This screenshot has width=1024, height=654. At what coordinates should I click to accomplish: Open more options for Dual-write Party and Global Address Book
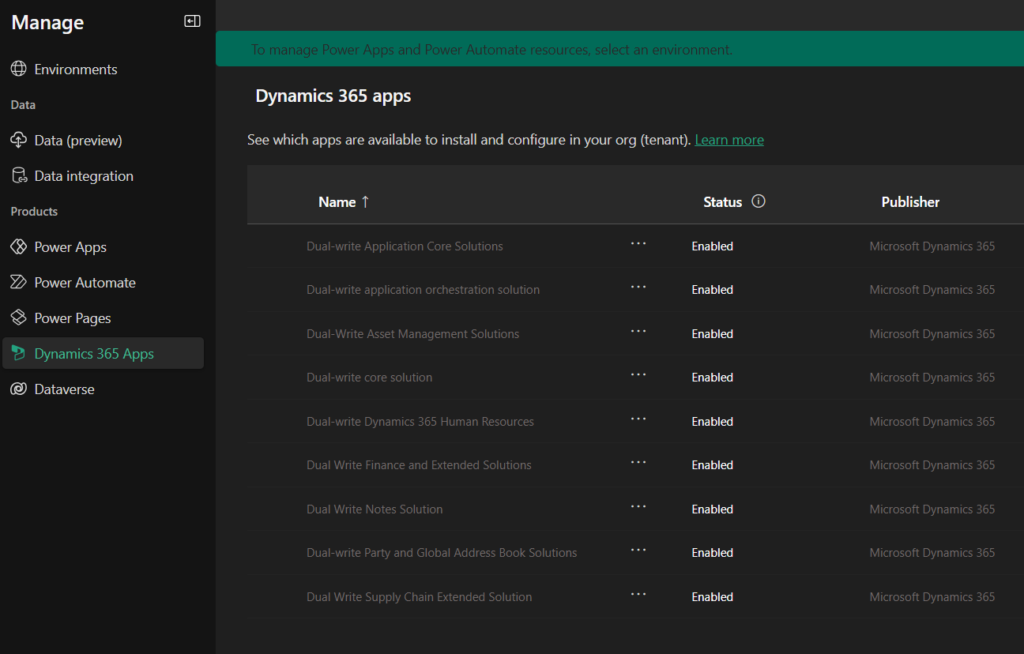(x=638, y=551)
